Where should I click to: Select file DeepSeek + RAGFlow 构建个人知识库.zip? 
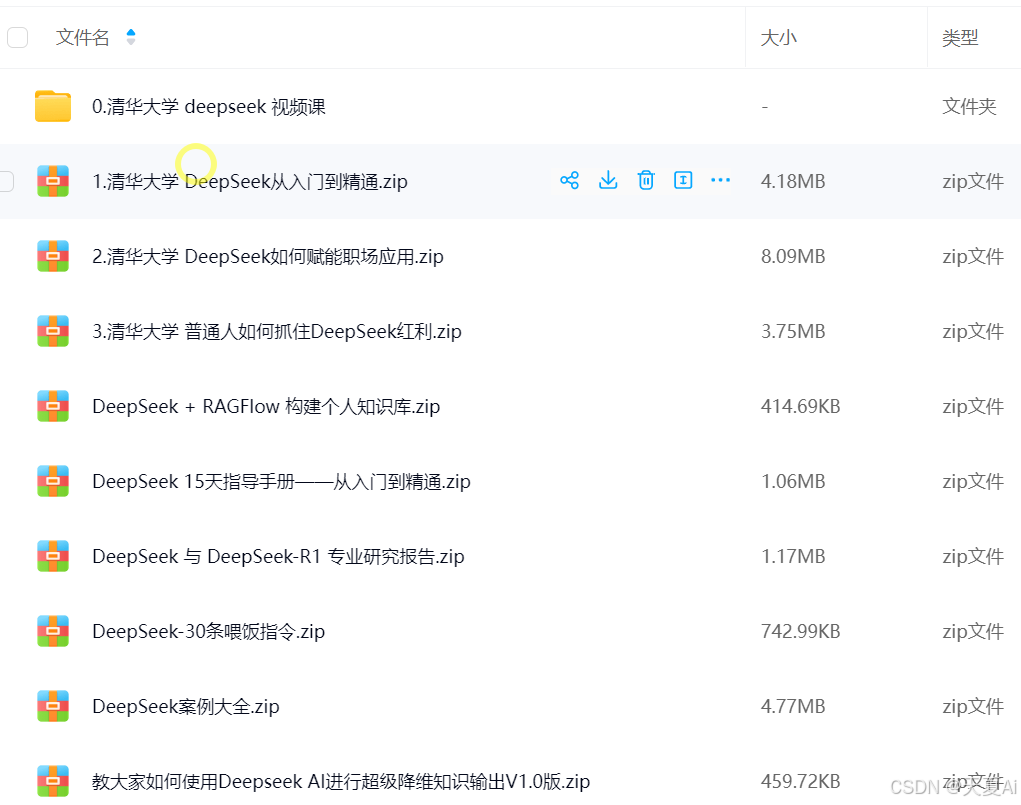coord(266,406)
